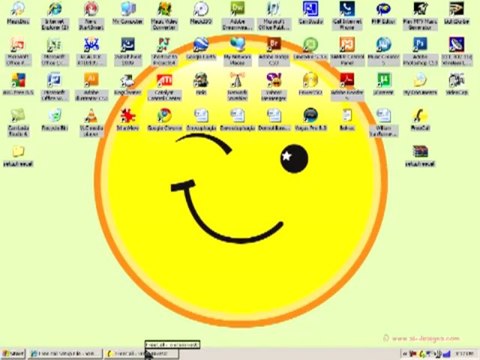Open the Recycle Bin
Viewport: 480px width, 360px height.
point(55,119)
